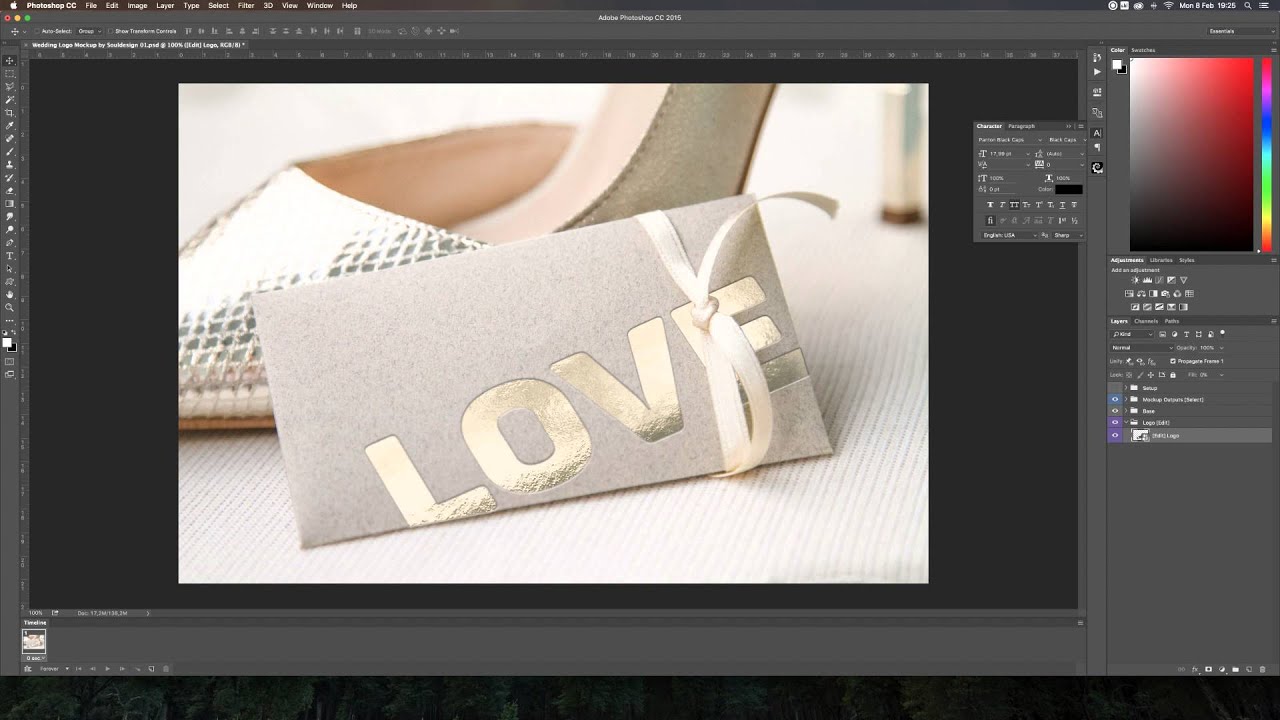Click the Faux Bold style button
Screen dimensions: 1280x720
(990, 205)
